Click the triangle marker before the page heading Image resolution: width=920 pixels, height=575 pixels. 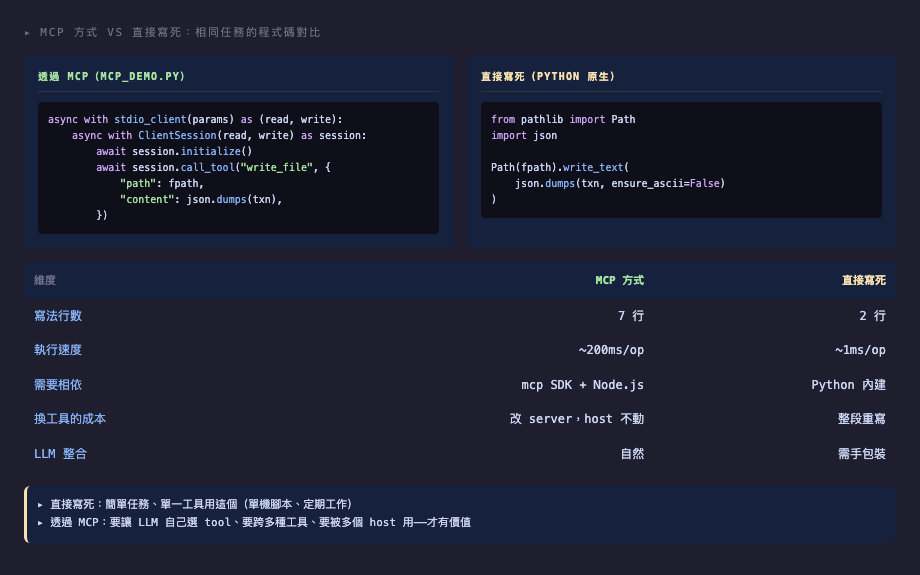28,33
